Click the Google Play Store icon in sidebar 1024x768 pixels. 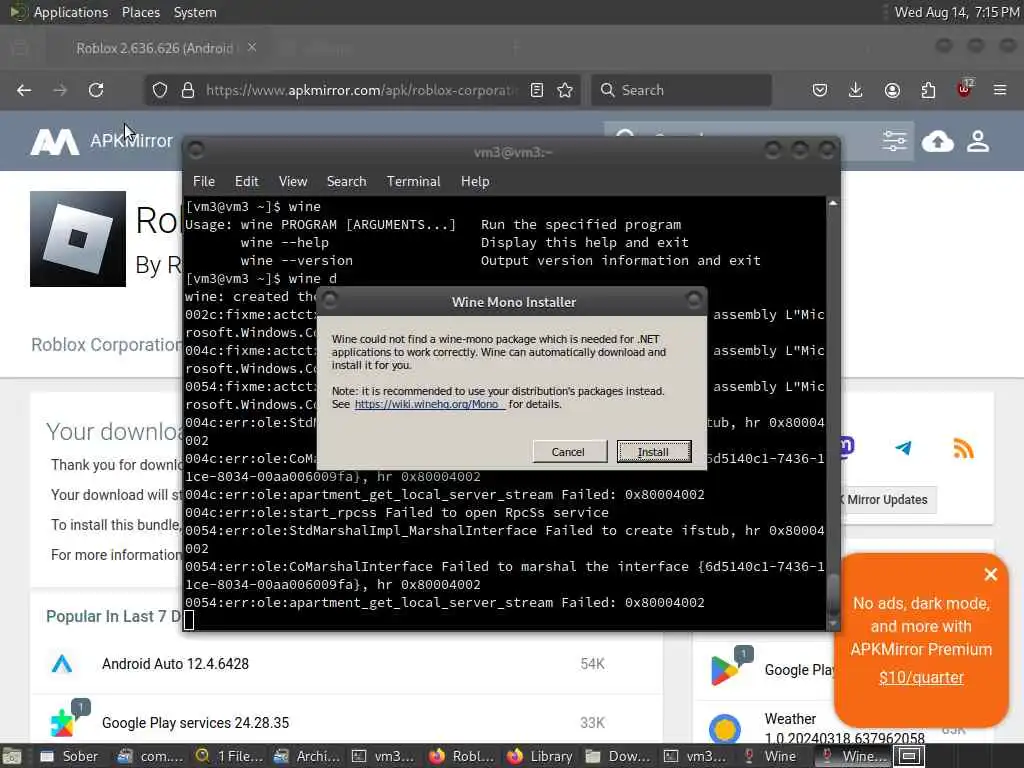click(x=725, y=671)
